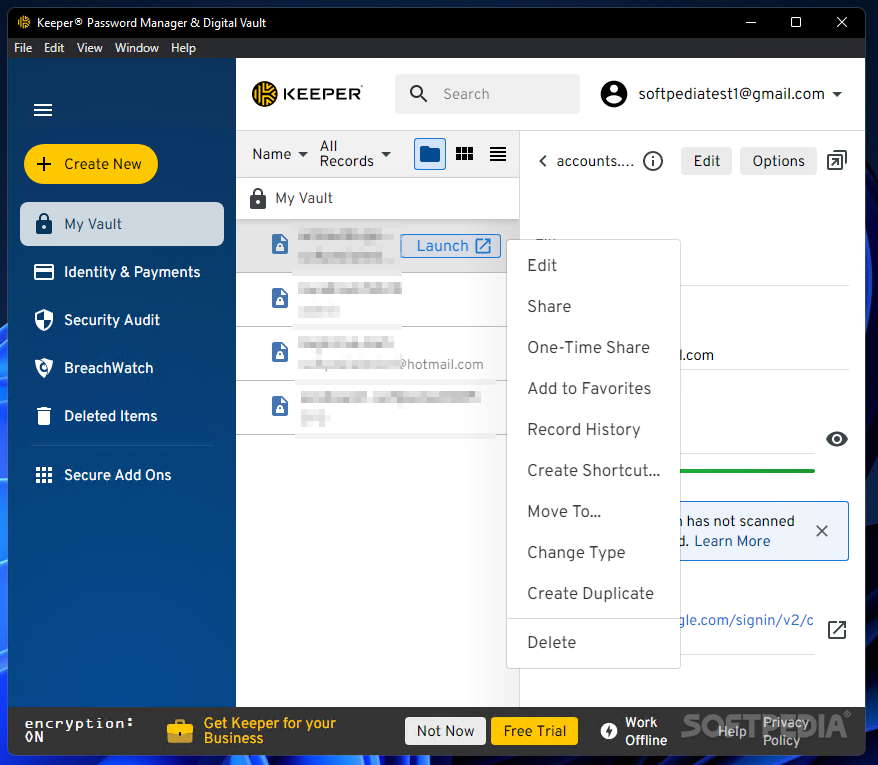The image size is (878, 765).
Task: Choose Edit in the context menu
Action: [x=594, y=265]
